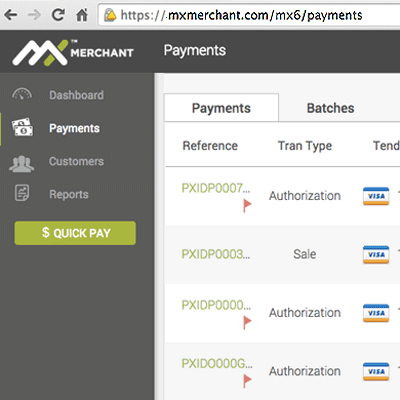Open payment reference PXIDP0007
The width and height of the screenshot is (400, 400).
pyautogui.click(x=216, y=188)
